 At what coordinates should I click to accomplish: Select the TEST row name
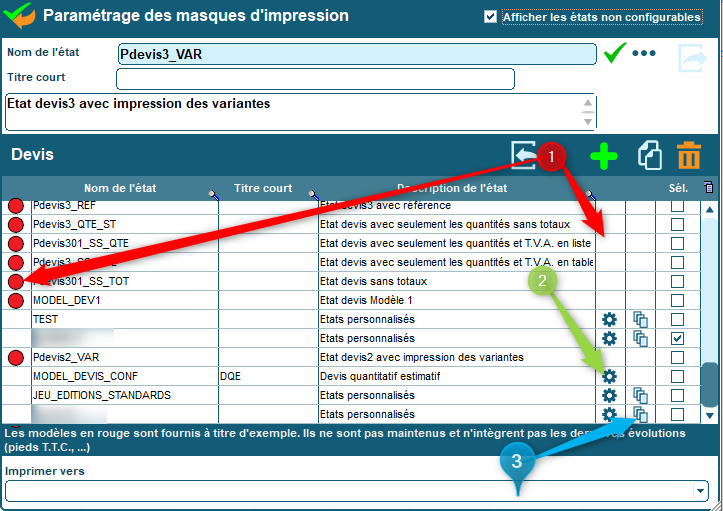tap(46, 319)
